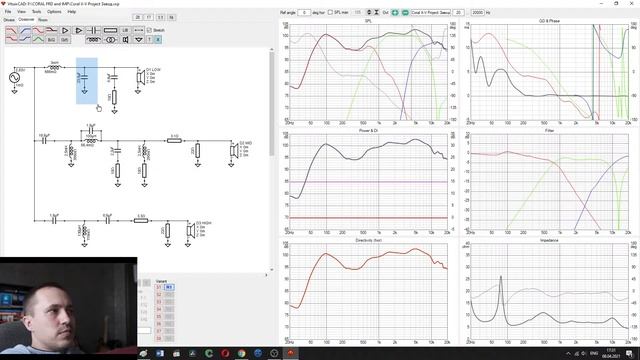Select variant S4 in Variant list
The width and height of the screenshot is (640, 360).
click(x=159, y=309)
